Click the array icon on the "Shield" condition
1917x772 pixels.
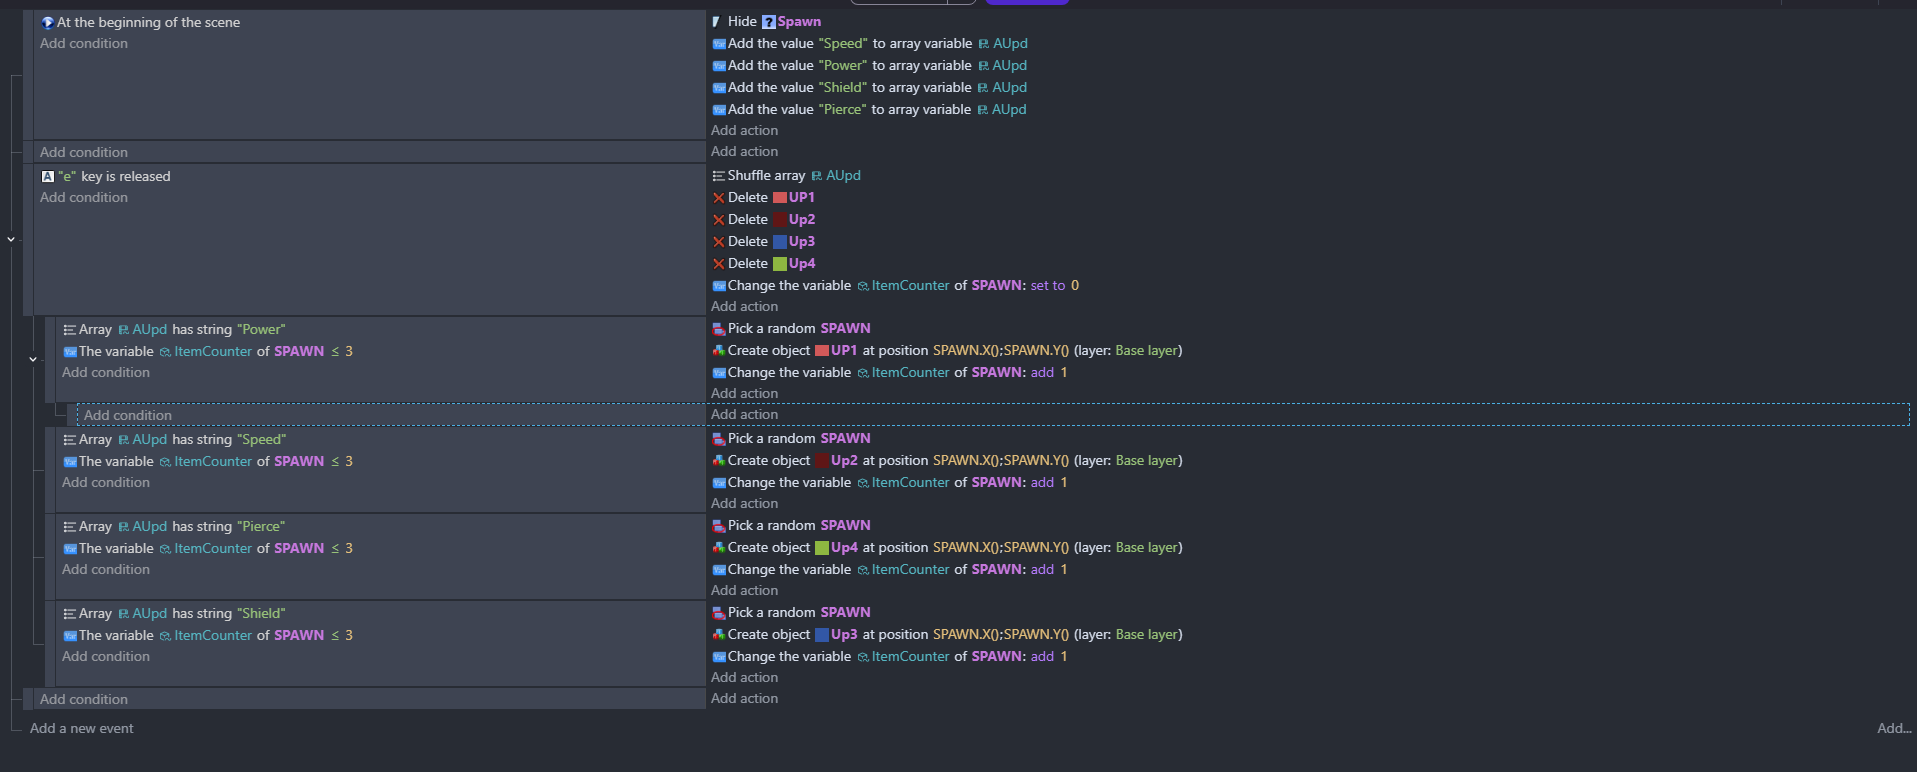click(x=70, y=614)
